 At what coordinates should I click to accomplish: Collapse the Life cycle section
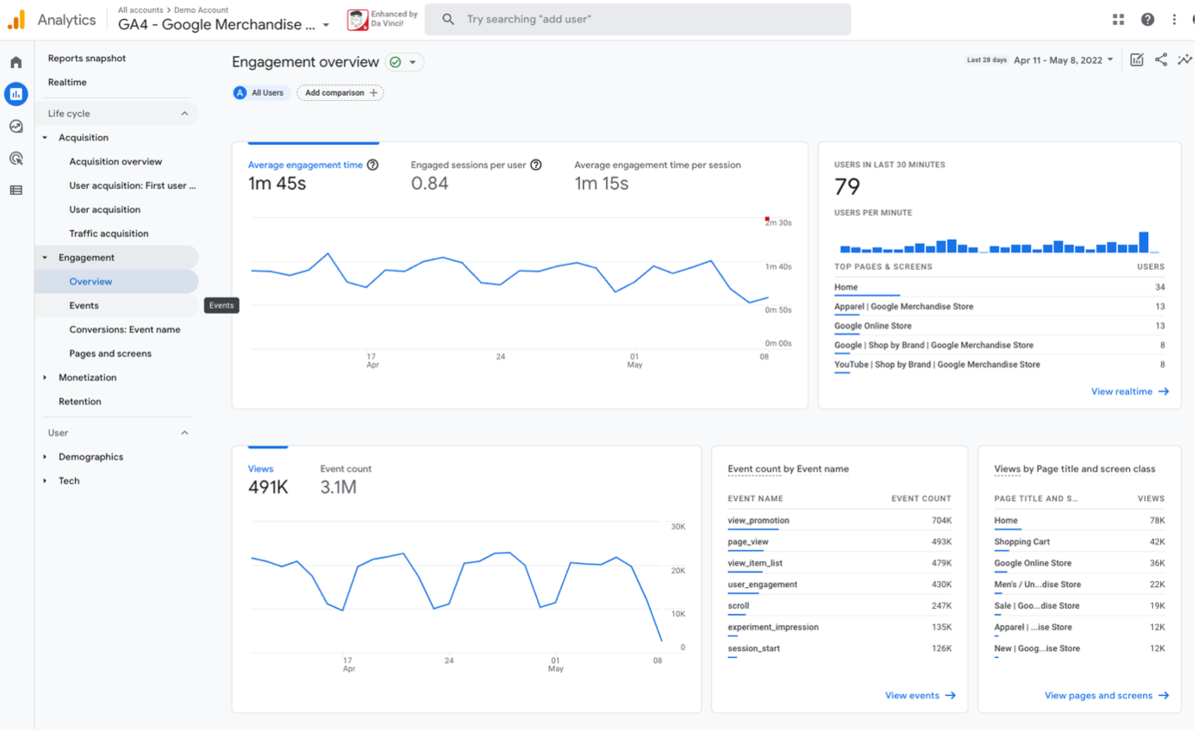(x=184, y=114)
